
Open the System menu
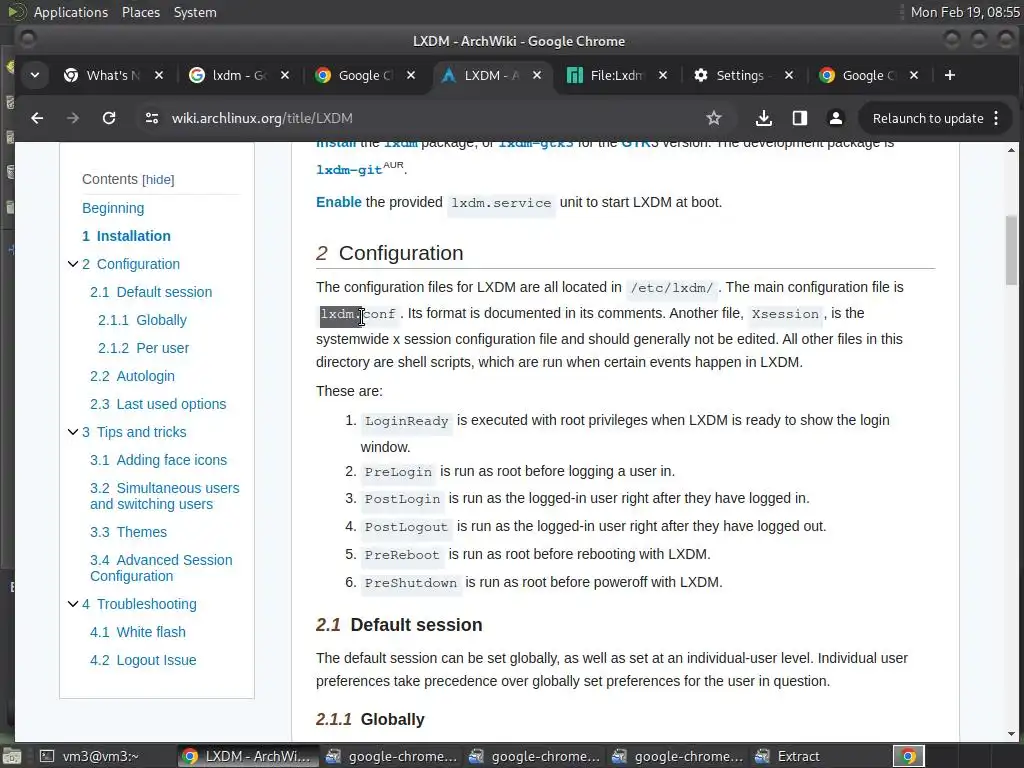[195, 12]
